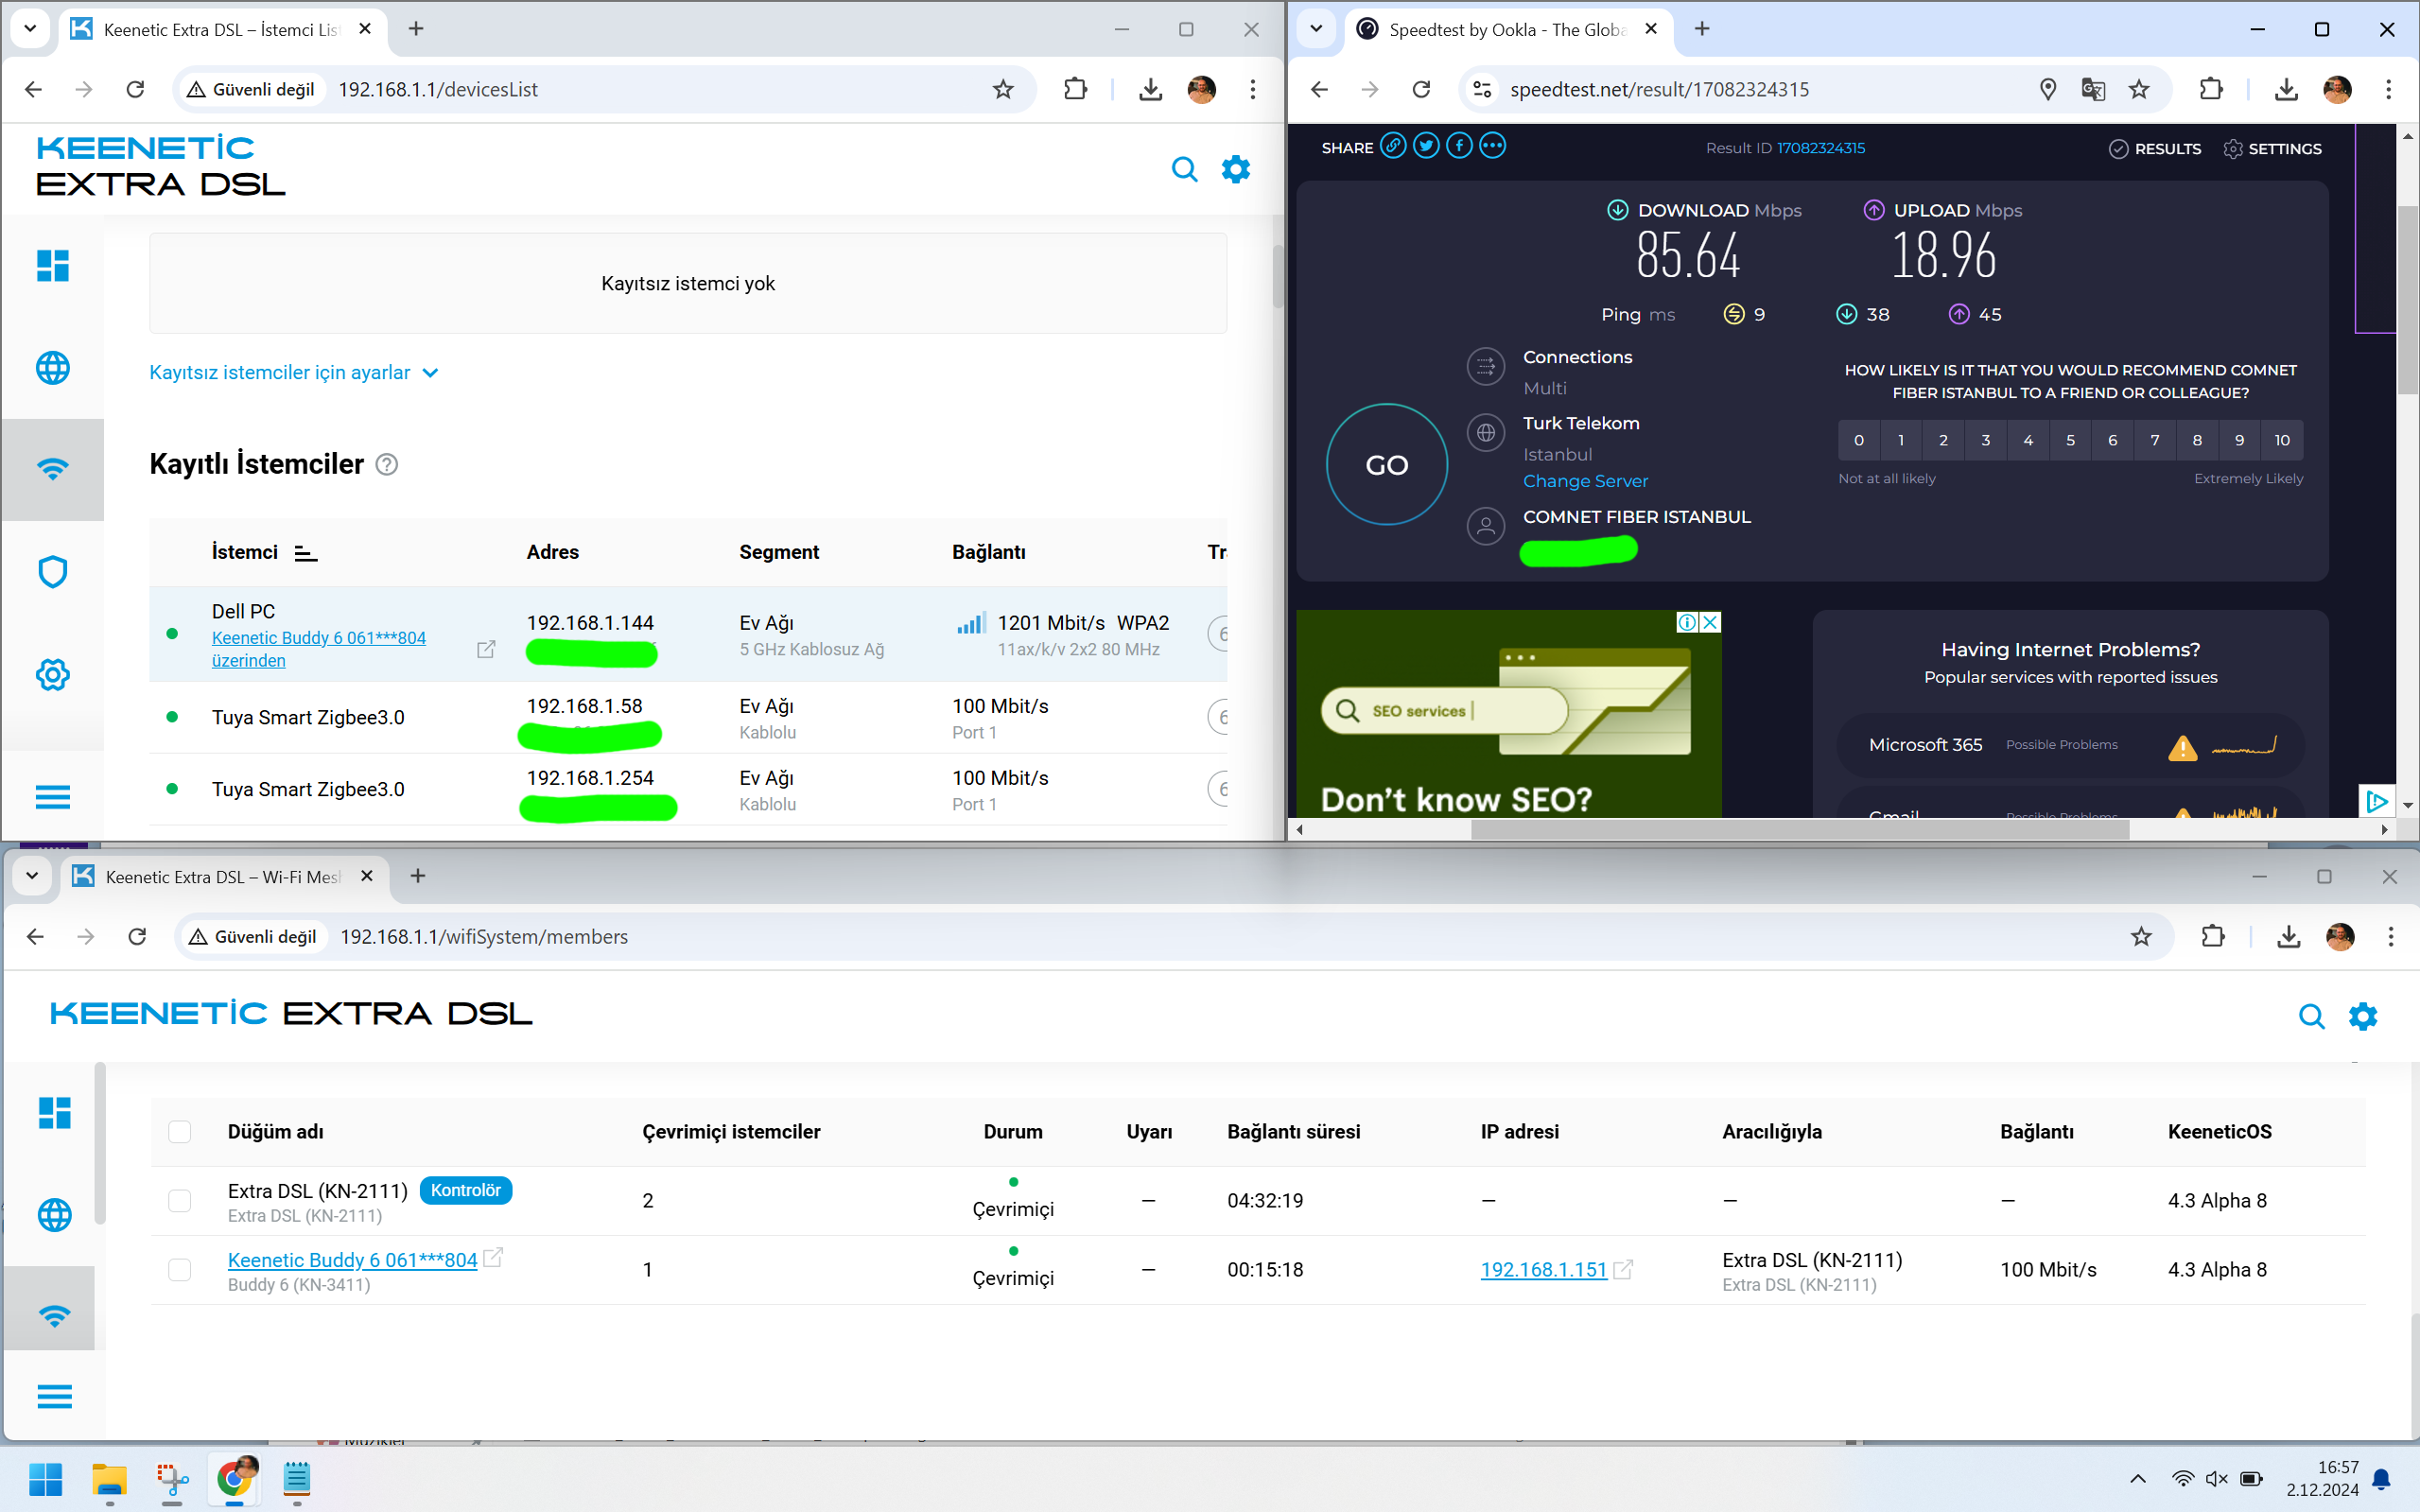Open gear management icon in devicesList sidebar

point(53,674)
